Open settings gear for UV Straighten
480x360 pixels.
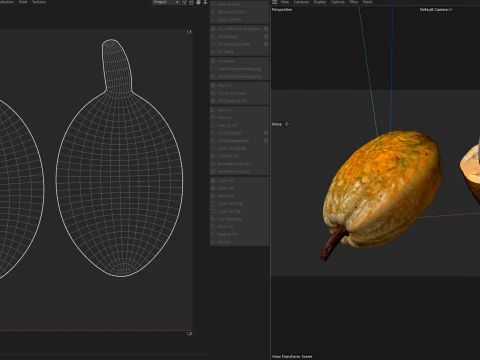266,133
